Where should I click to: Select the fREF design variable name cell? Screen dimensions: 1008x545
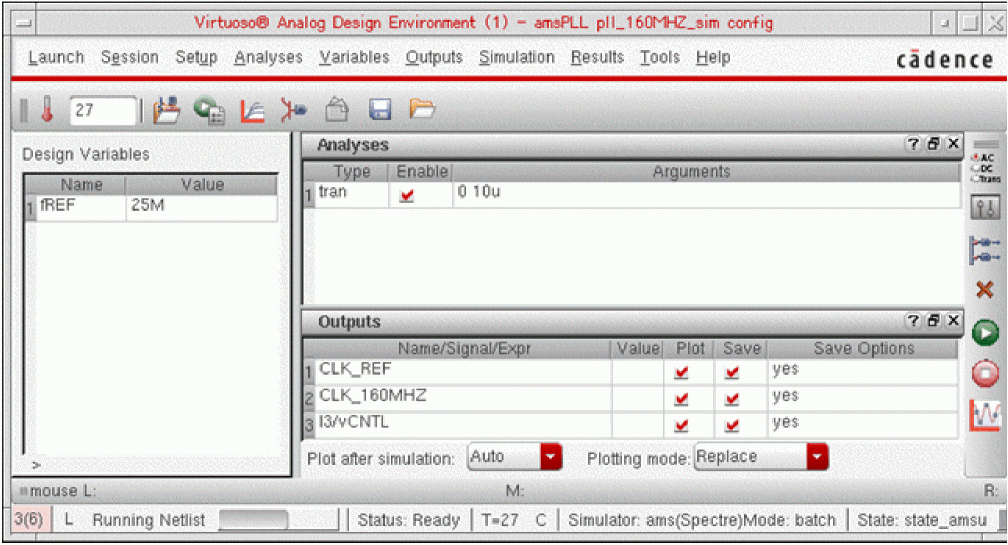[x=80, y=207]
